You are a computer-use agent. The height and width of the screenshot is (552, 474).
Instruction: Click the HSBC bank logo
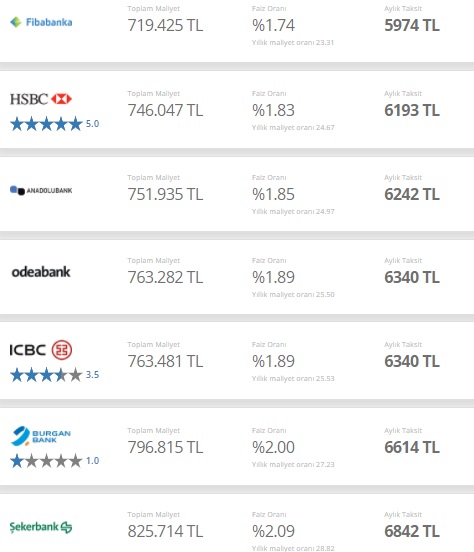click(x=41, y=99)
